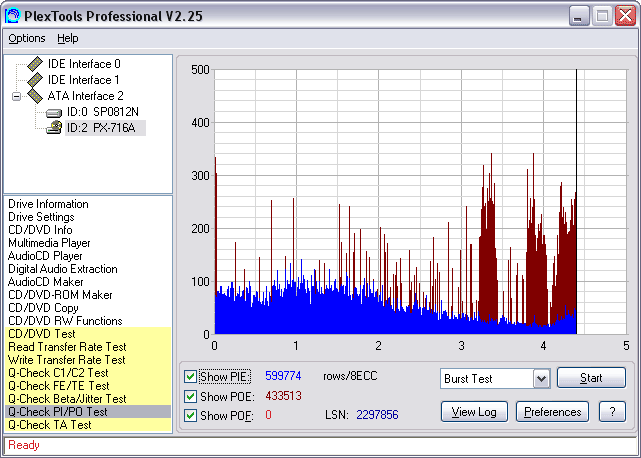This screenshot has height=458, width=641.
Task: Select Q-Check C1/C2 Test
Action: tap(88, 373)
